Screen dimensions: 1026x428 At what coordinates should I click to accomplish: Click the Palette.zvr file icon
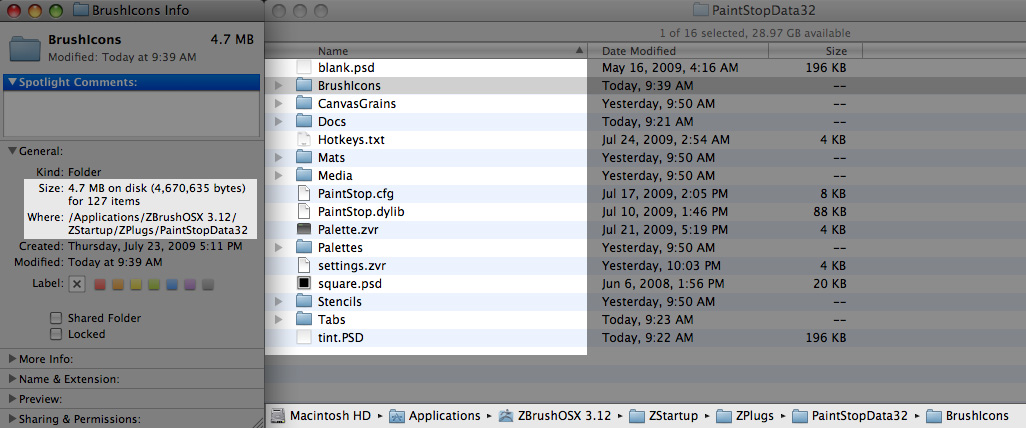click(x=304, y=229)
